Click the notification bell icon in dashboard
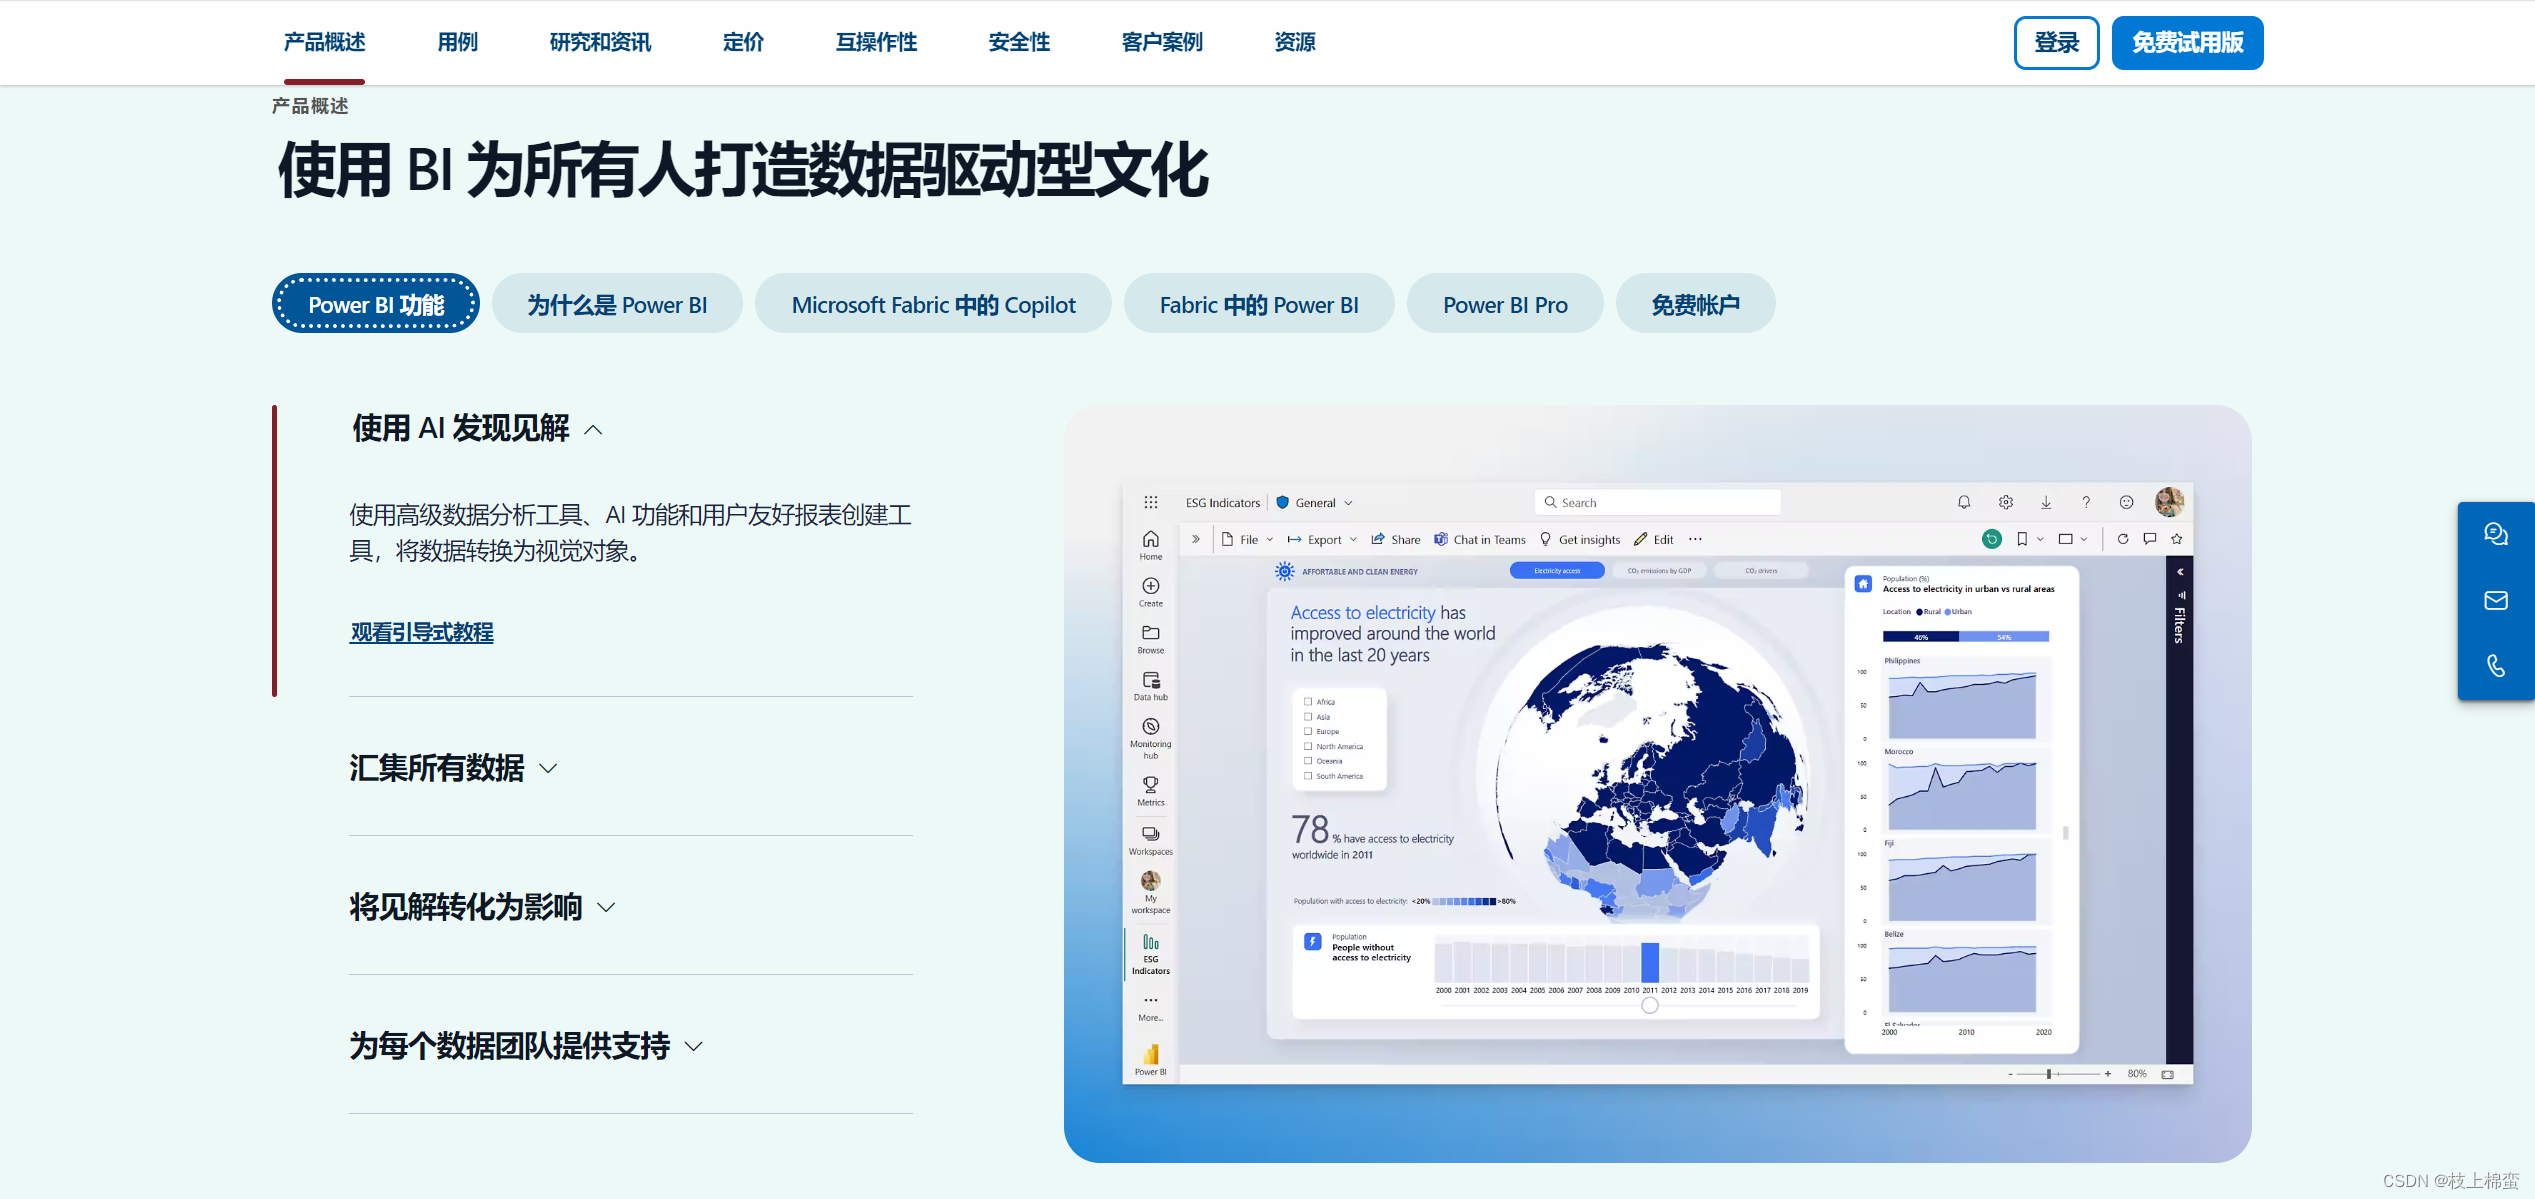 point(1963,502)
